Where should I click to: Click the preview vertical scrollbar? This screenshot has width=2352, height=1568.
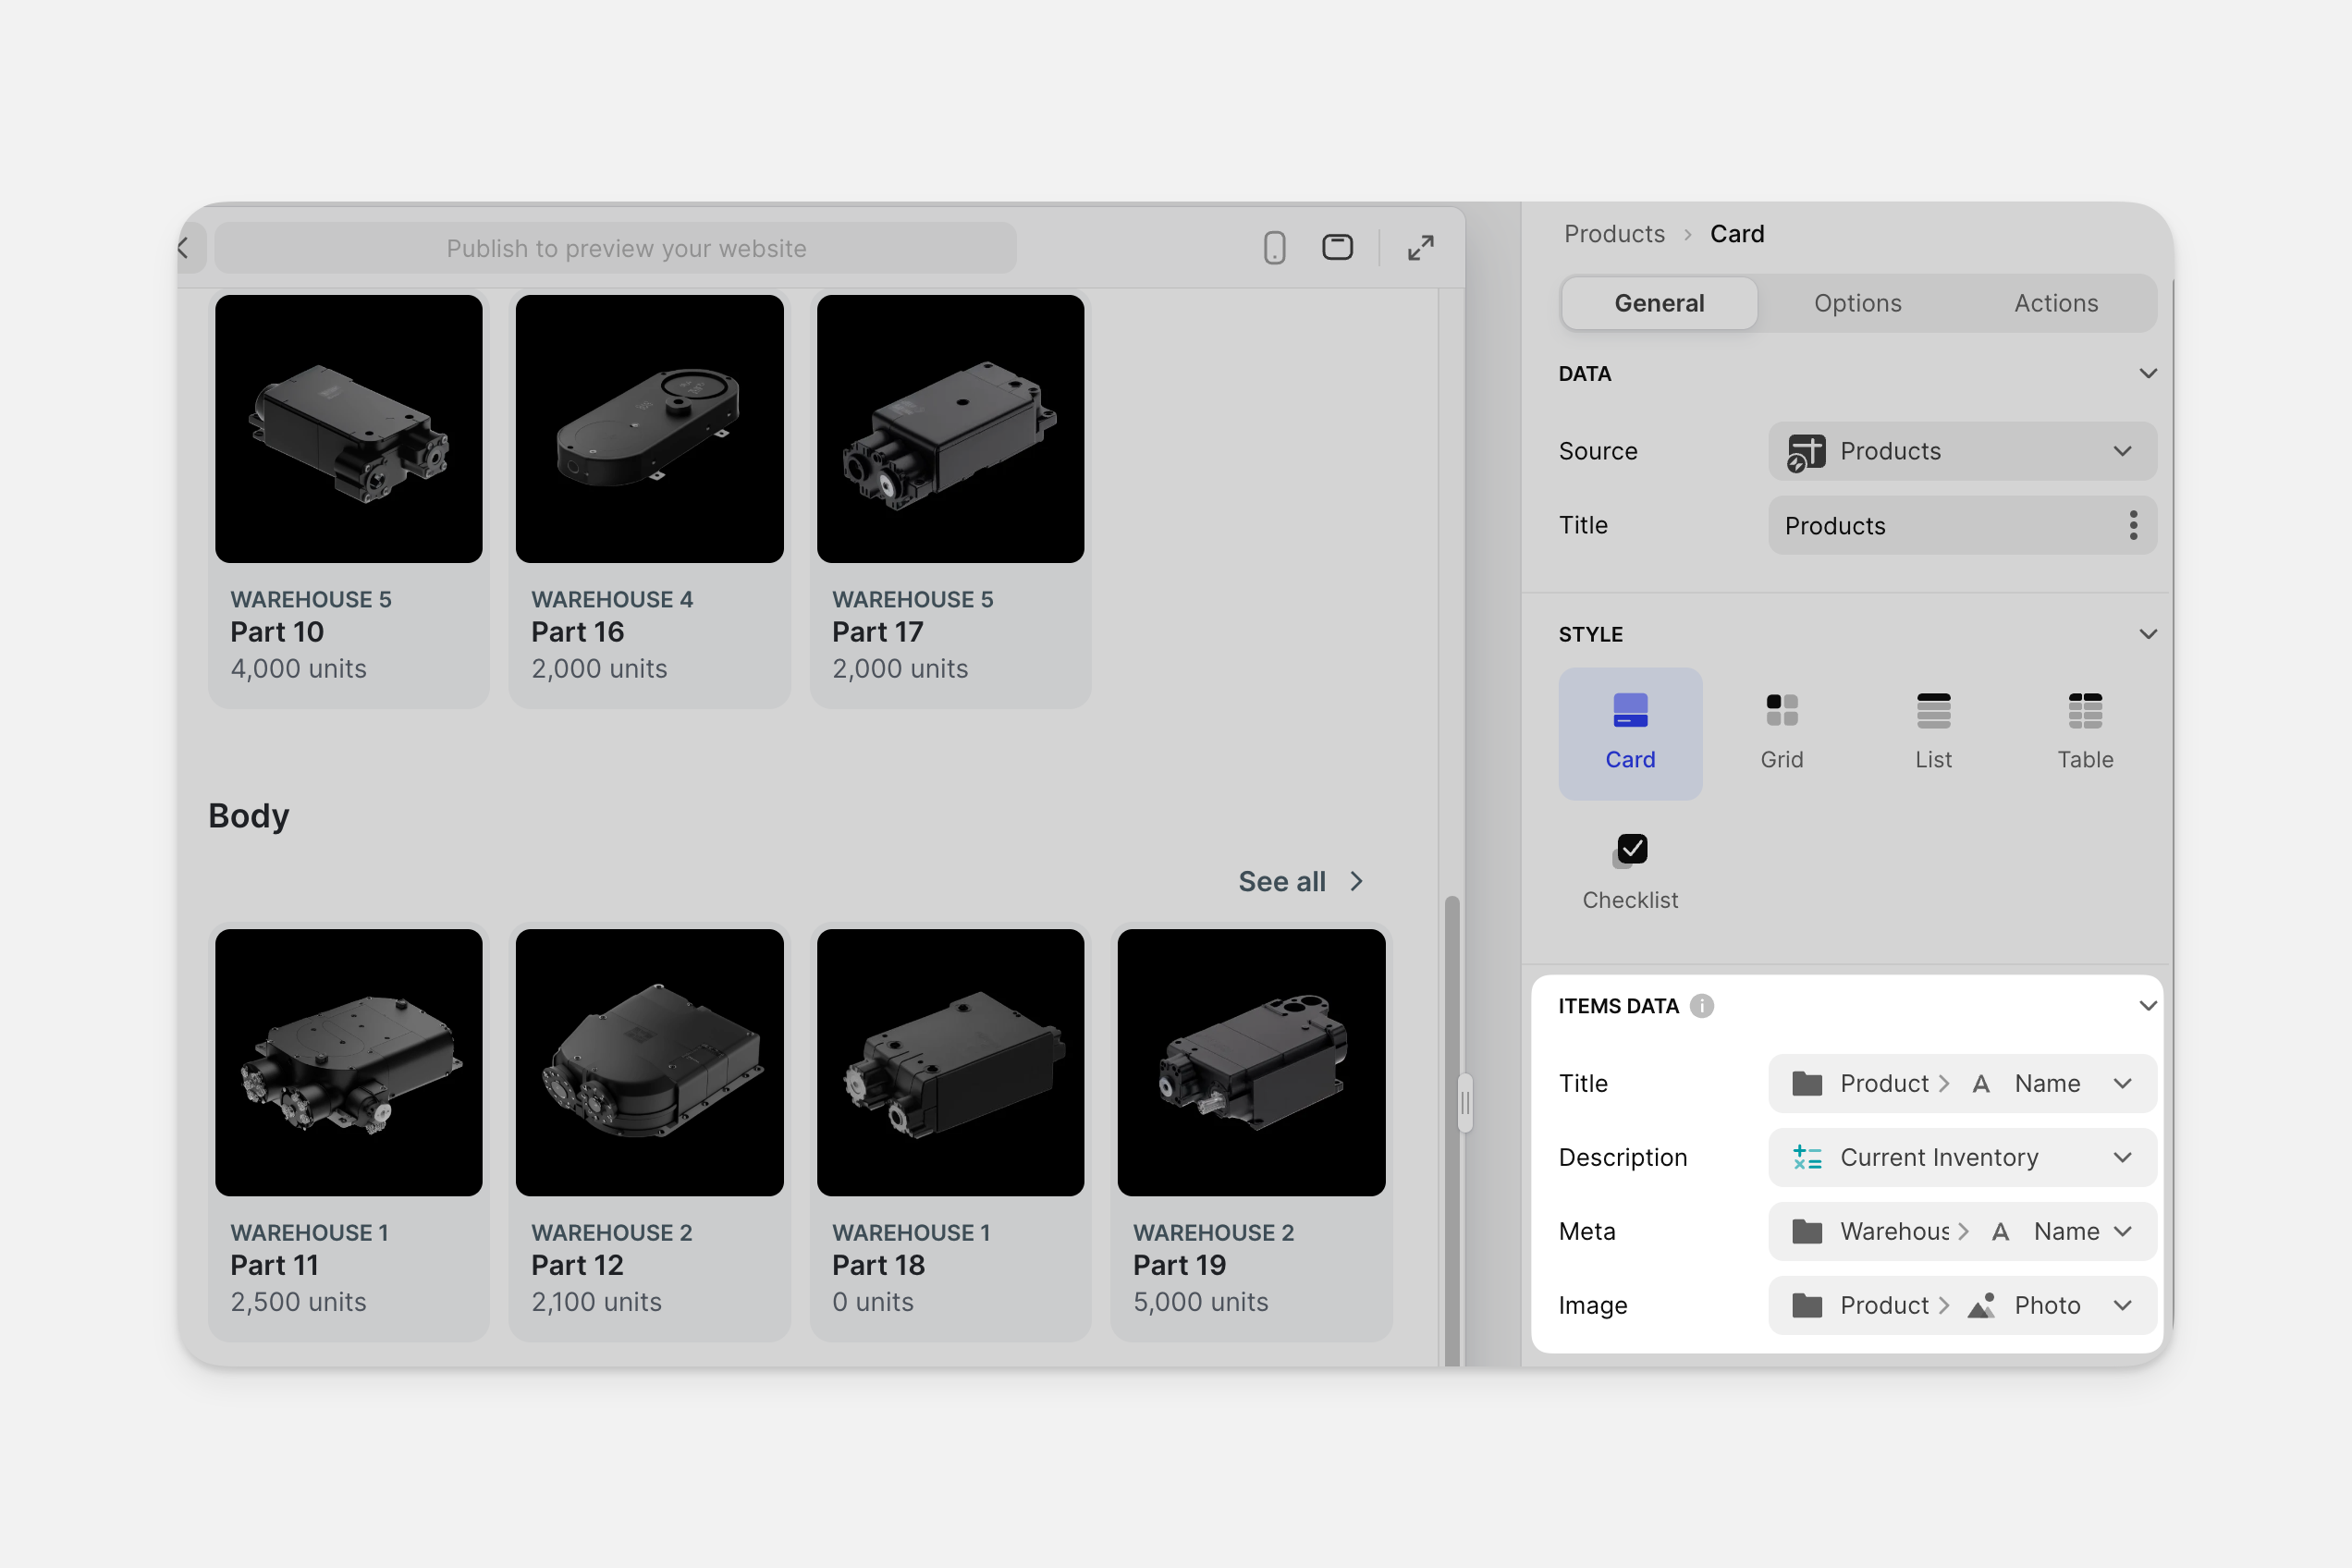point(1452,1130)
